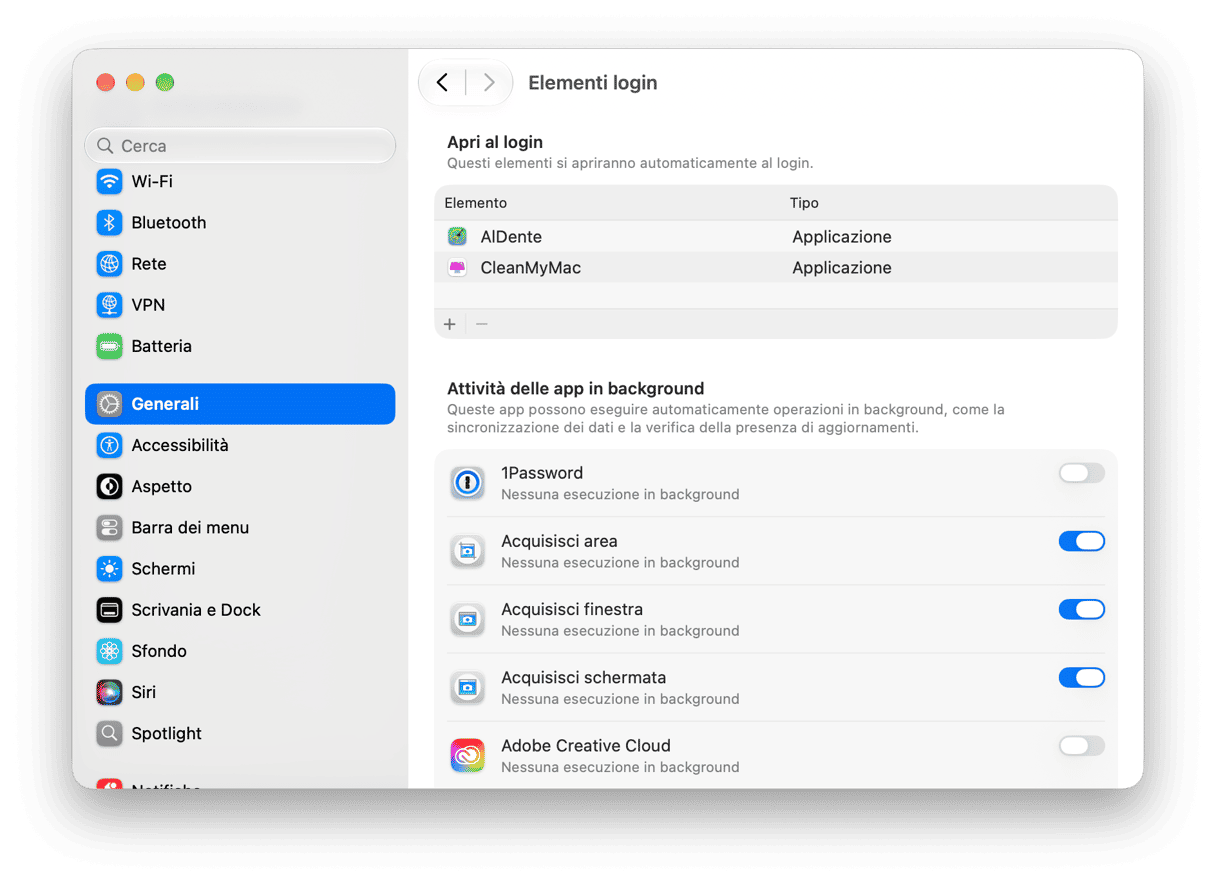1216x884 pixels.
Task: Sort by the Tipo column header
Action: 804,202
